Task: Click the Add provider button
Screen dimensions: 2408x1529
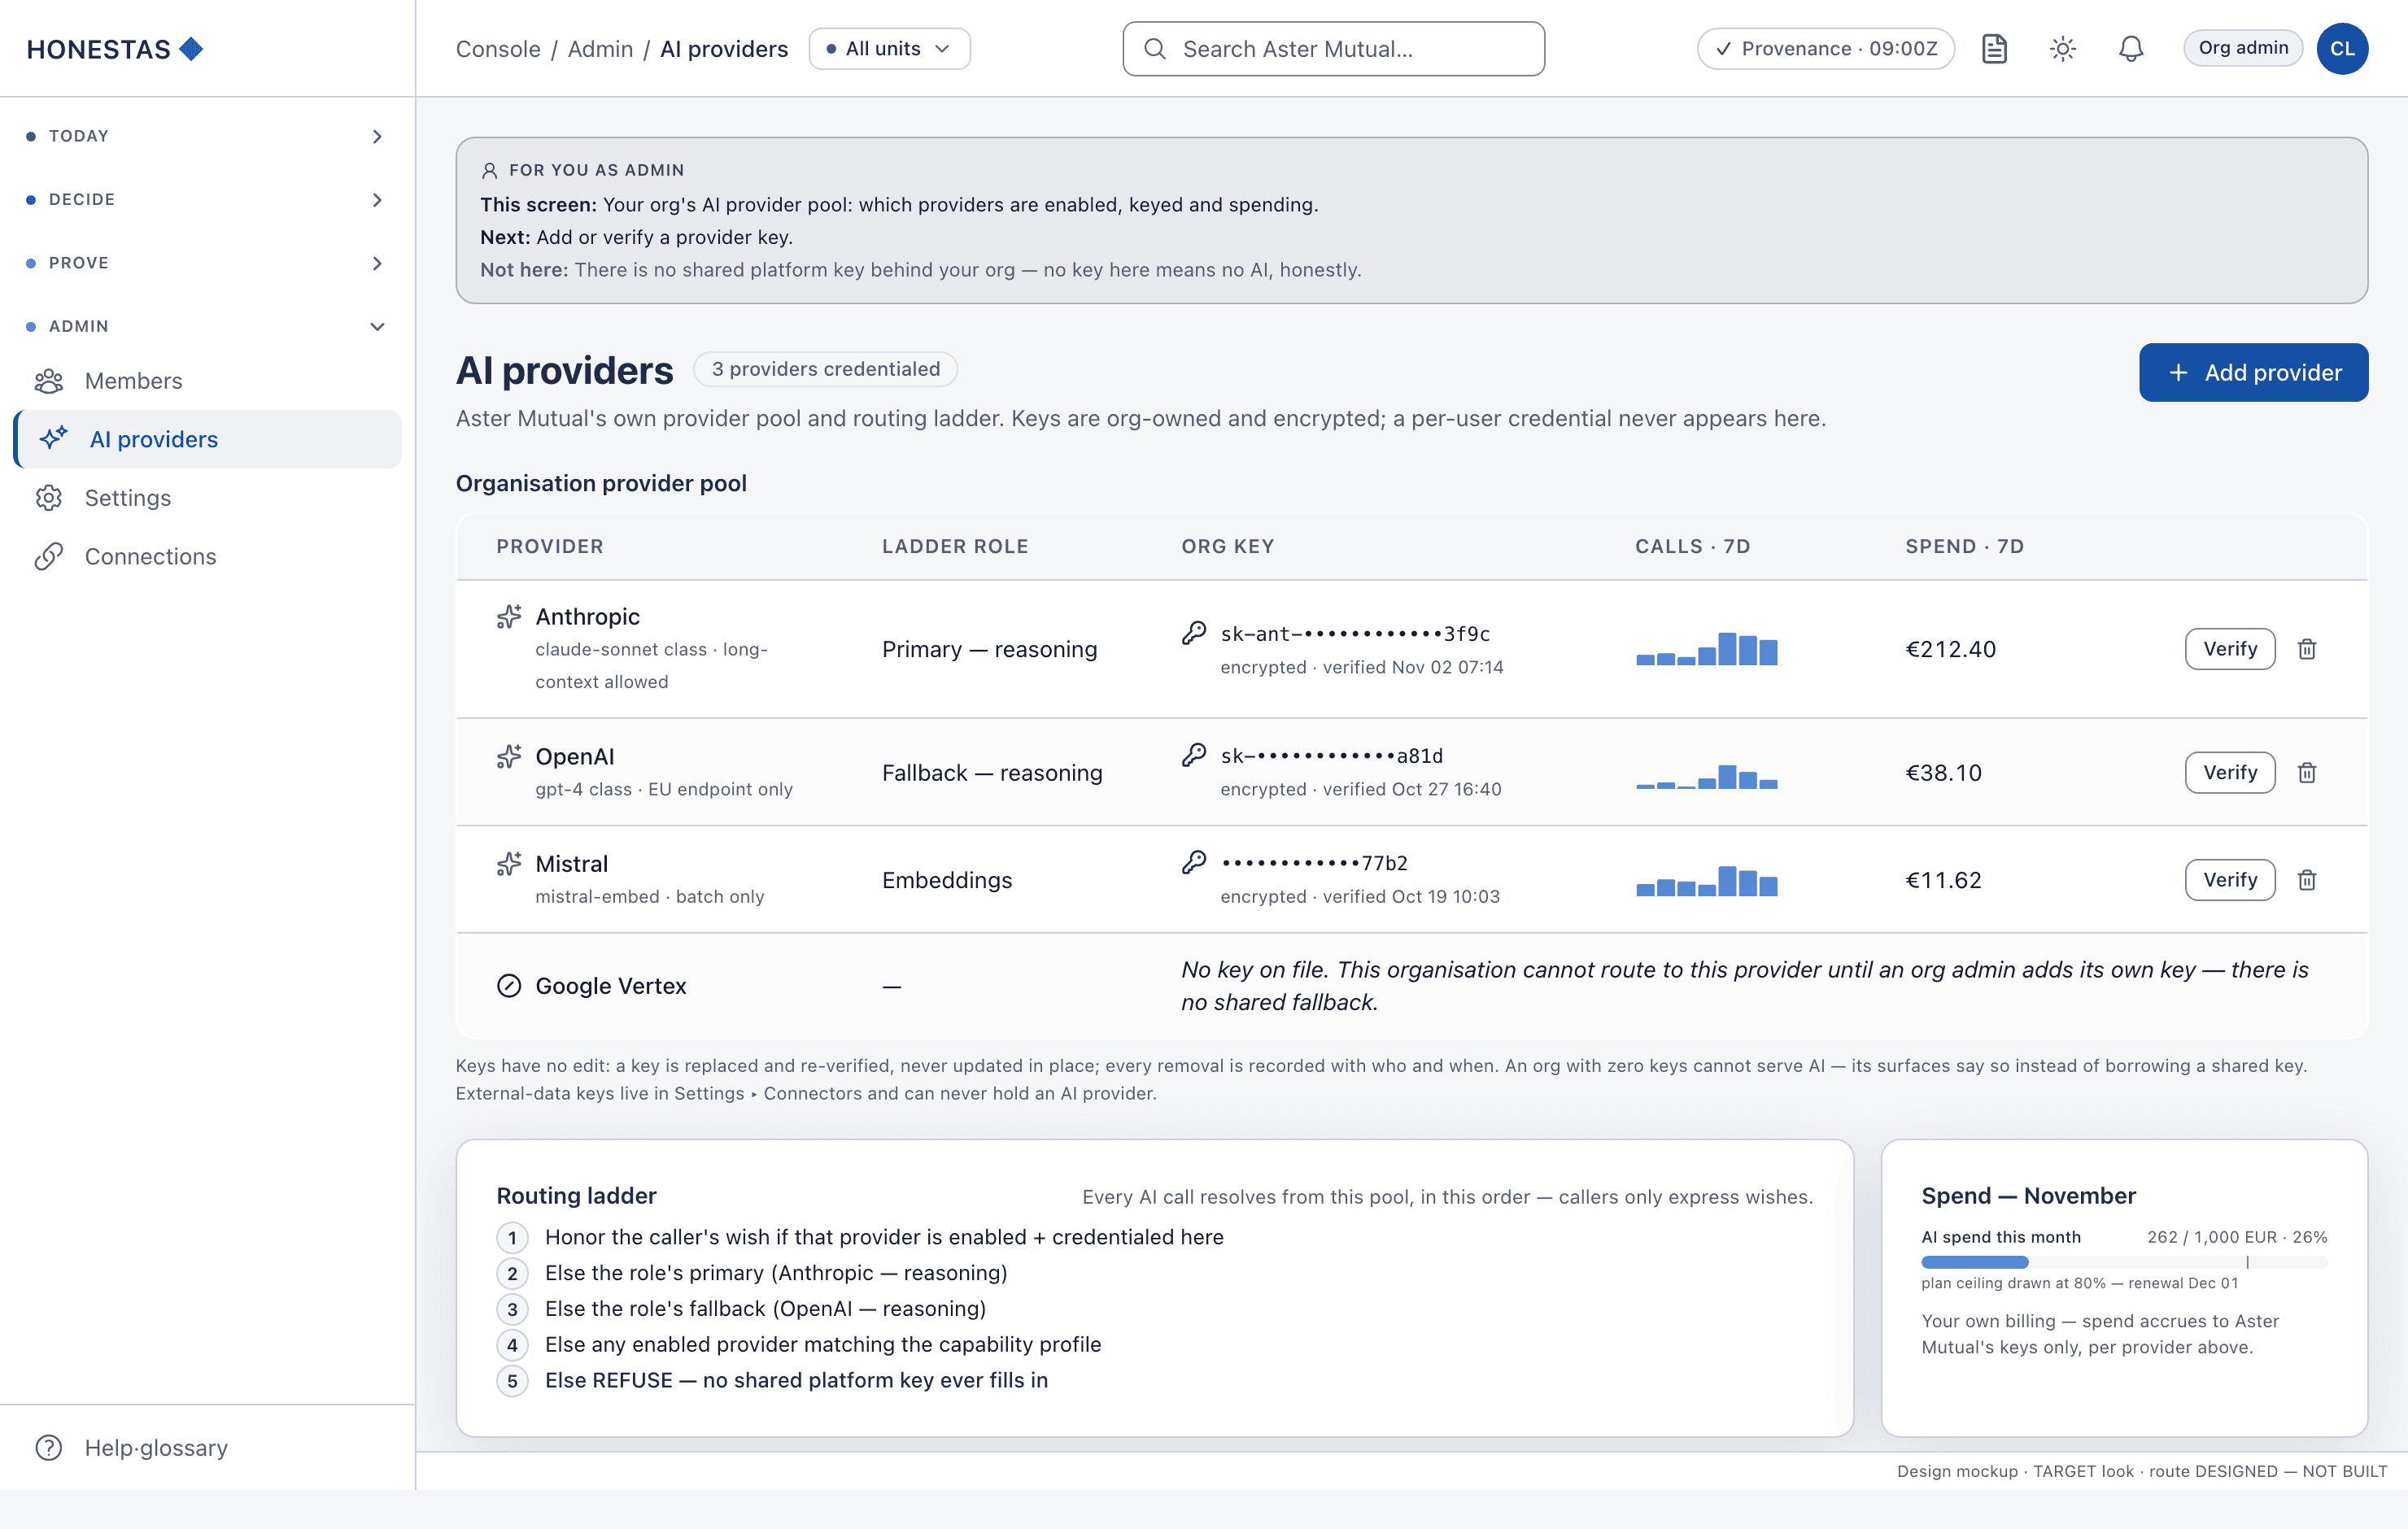Action: (x=2253, y=373)
